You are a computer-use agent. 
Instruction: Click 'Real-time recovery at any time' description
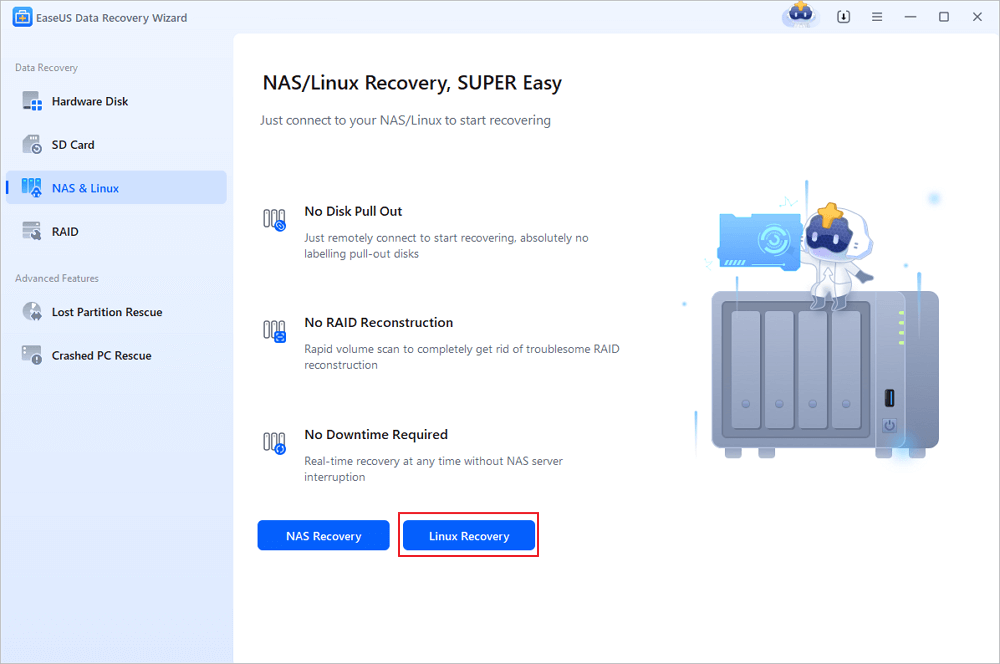(434, 469)
